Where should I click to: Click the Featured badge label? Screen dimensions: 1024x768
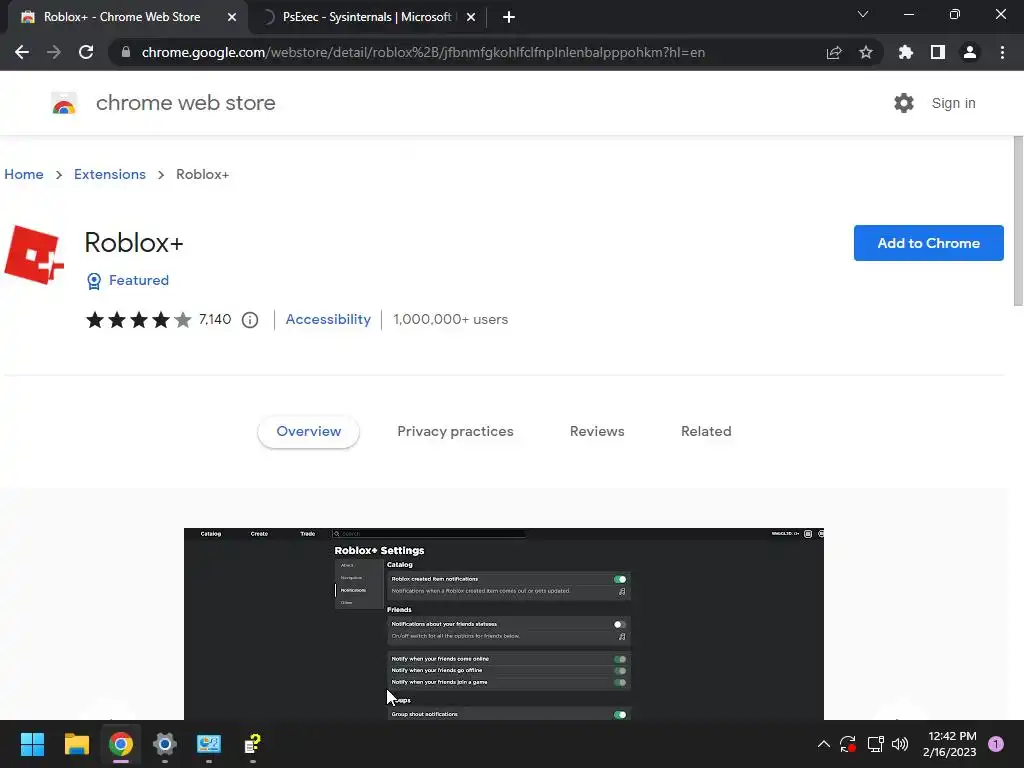[138, 280]
